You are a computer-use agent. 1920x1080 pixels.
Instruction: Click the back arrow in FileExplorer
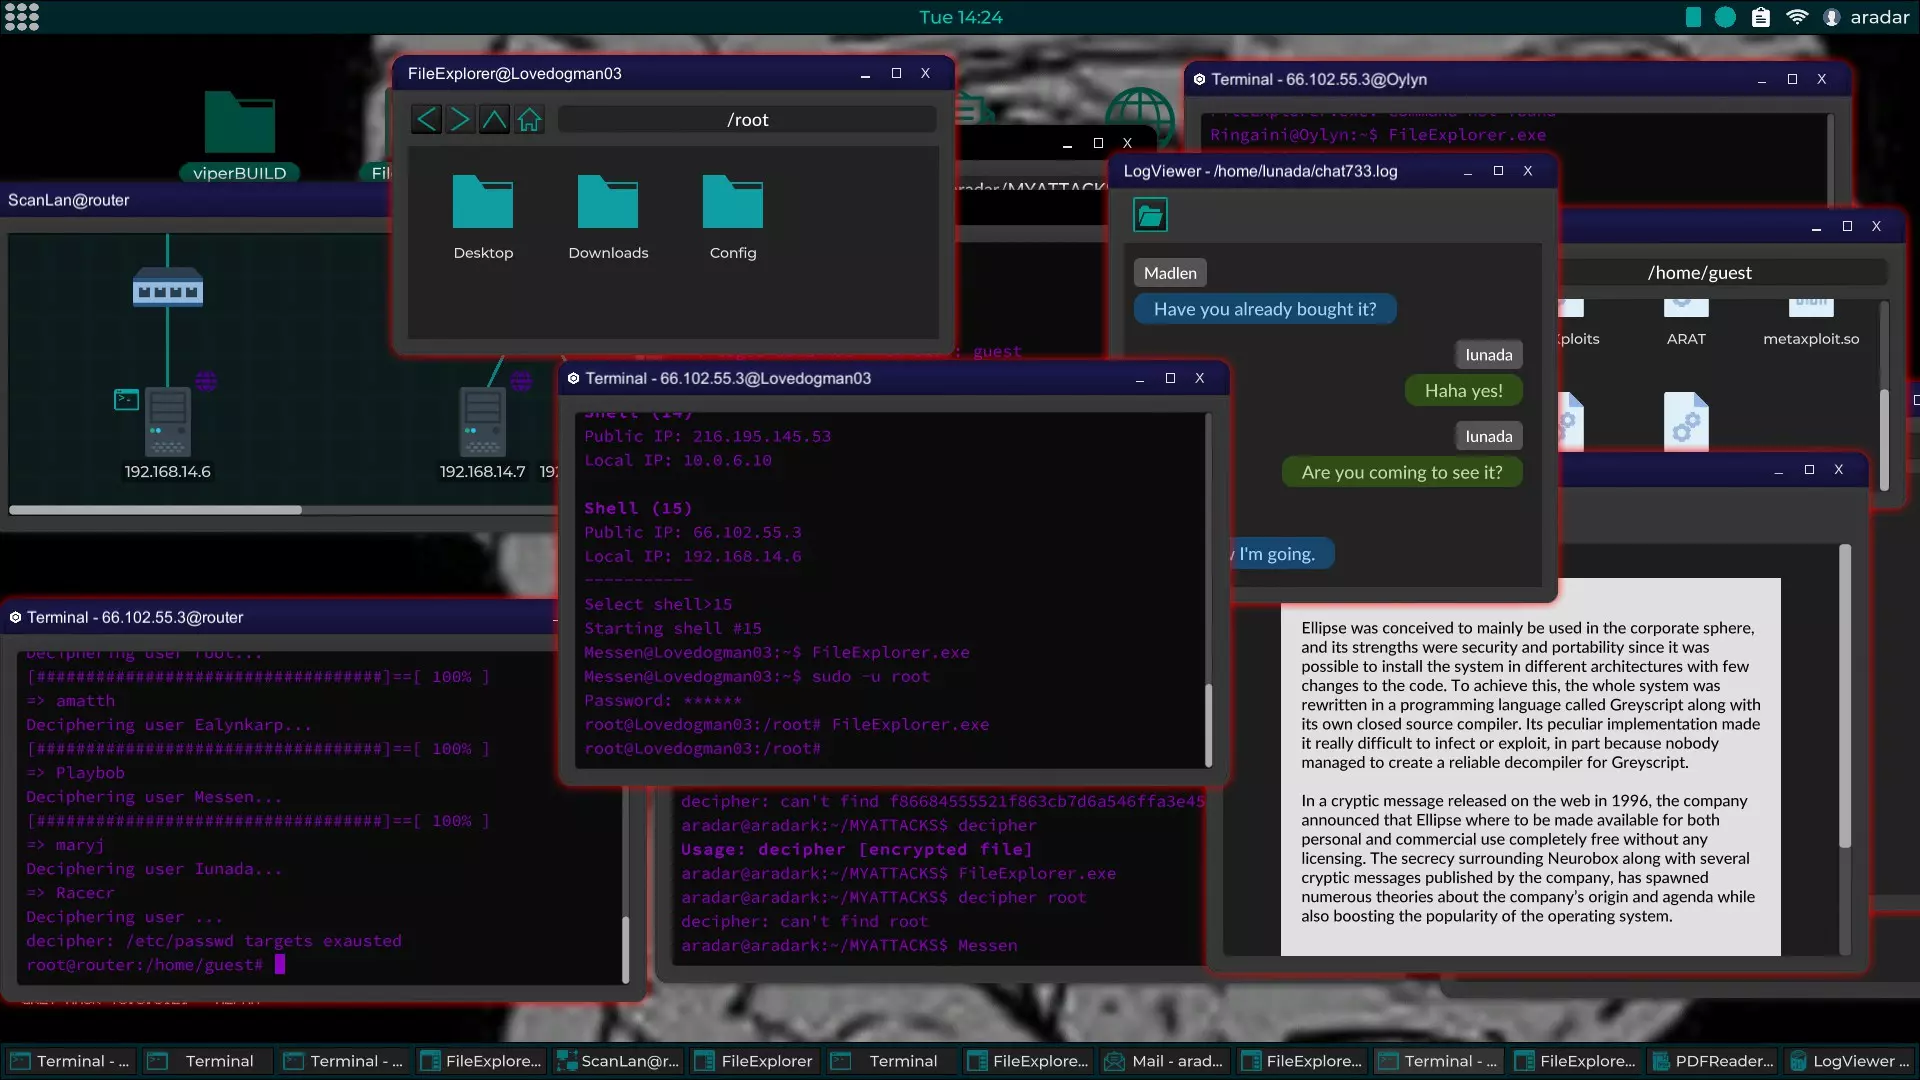pyautogui.click(x=427, y=120)
